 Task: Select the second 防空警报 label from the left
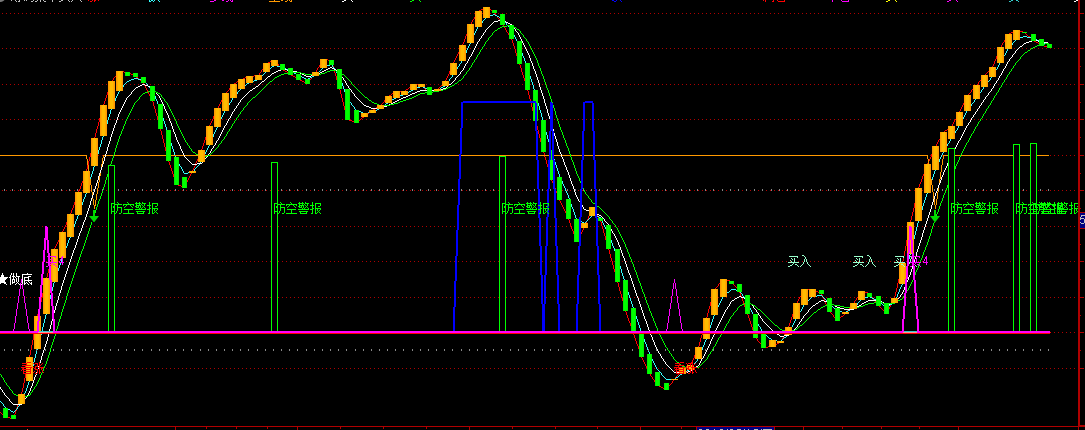pyautogui.click(x=298, y=209)
